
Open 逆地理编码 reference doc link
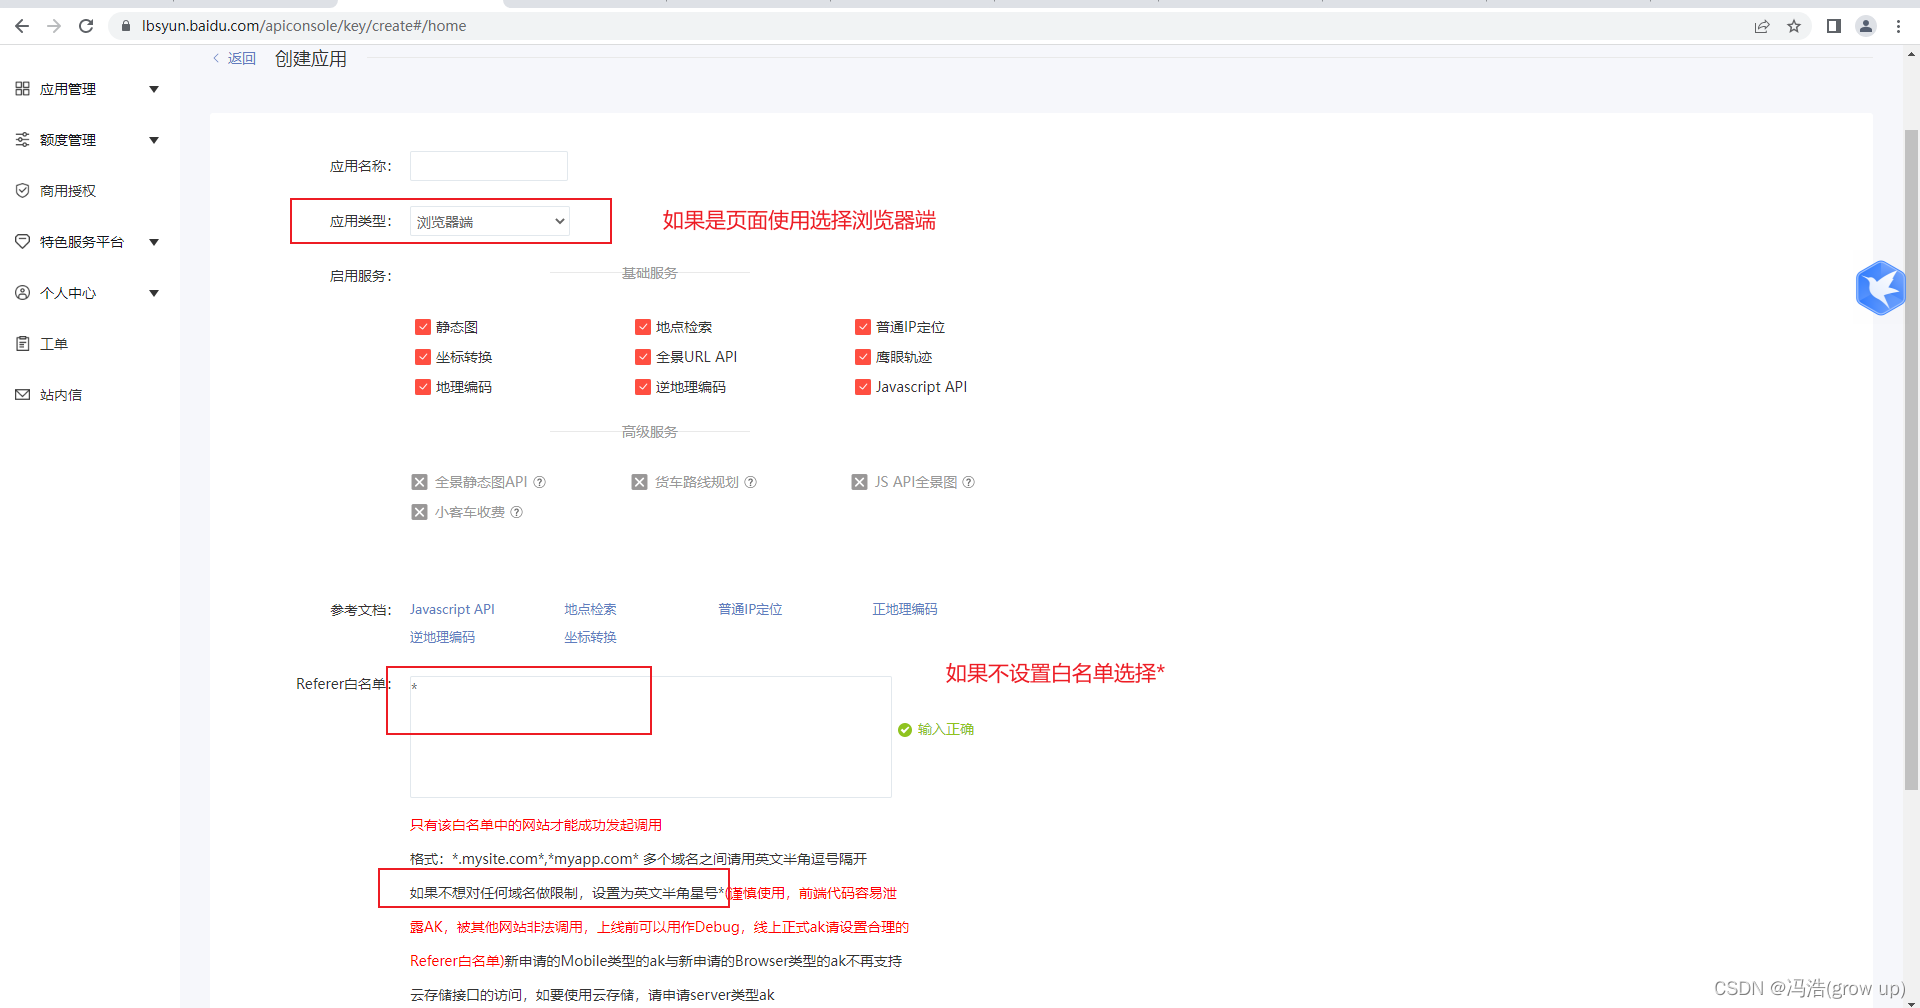442,637
